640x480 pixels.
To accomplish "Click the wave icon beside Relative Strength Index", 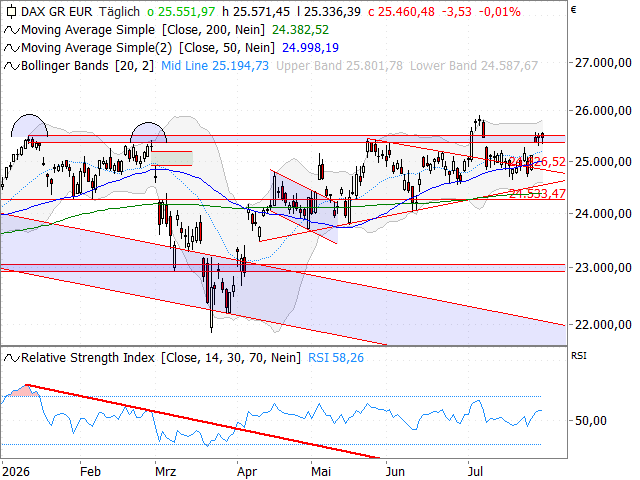I will pos(11,358).
